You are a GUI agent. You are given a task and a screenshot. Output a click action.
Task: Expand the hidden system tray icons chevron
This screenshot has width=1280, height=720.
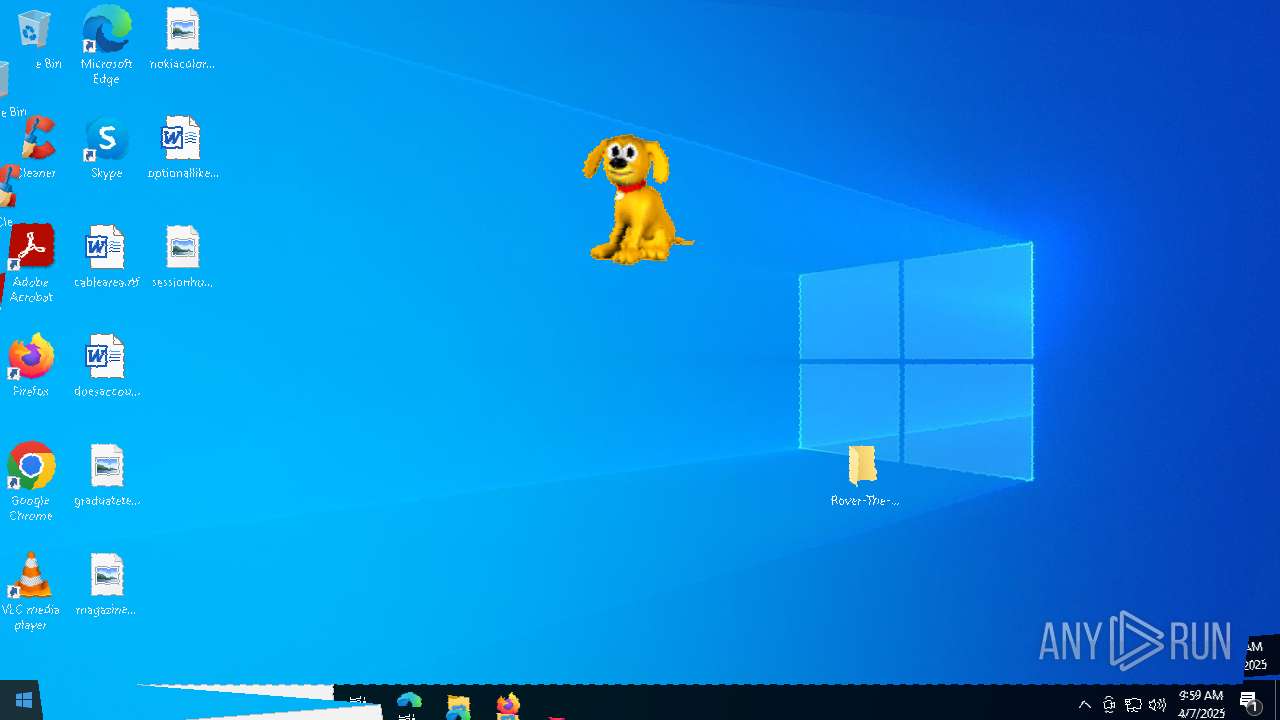pos(1085,704)
